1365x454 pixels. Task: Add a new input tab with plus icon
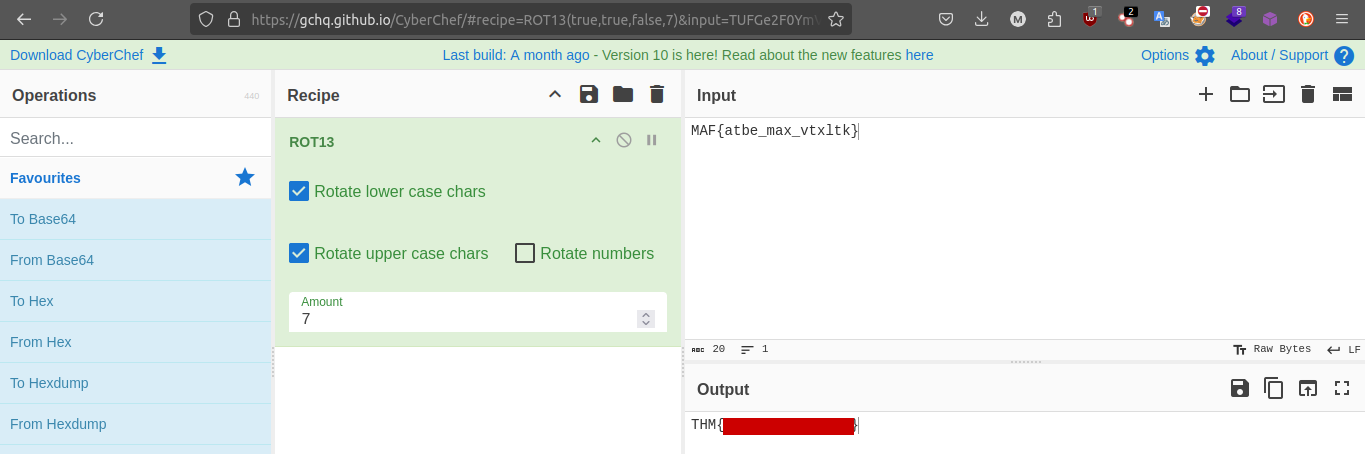click(x=1206, y=95)
